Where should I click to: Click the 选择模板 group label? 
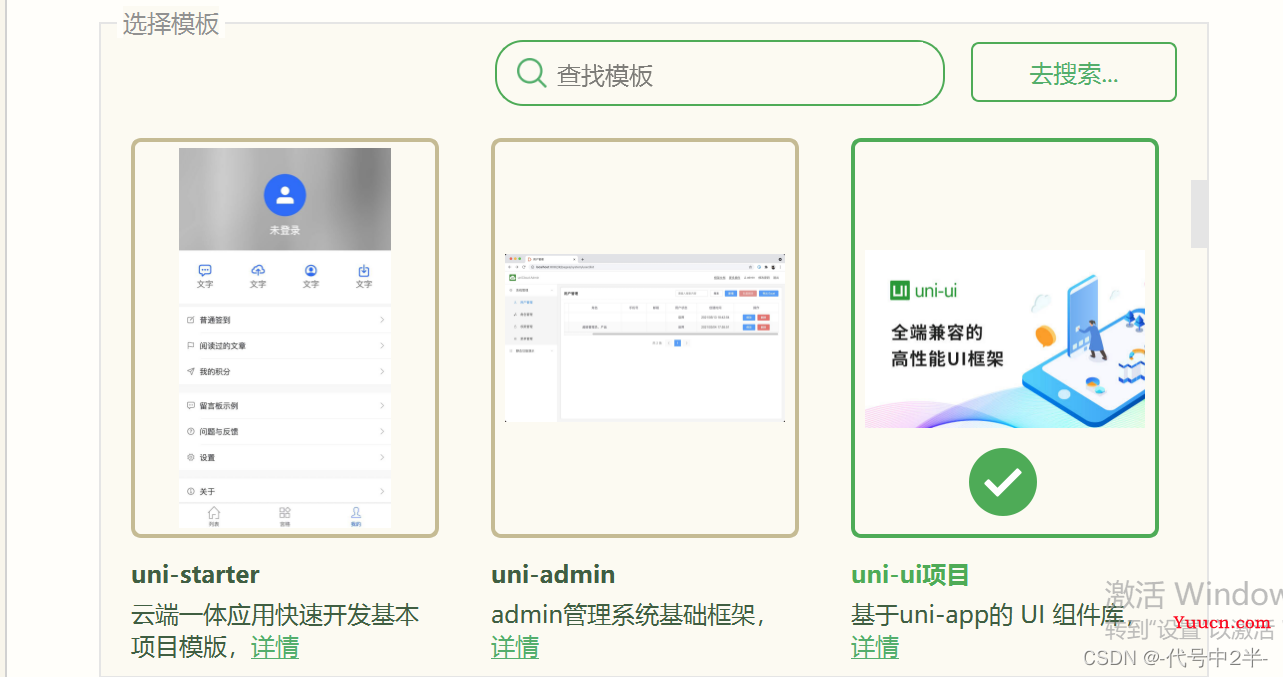[171, 24]
